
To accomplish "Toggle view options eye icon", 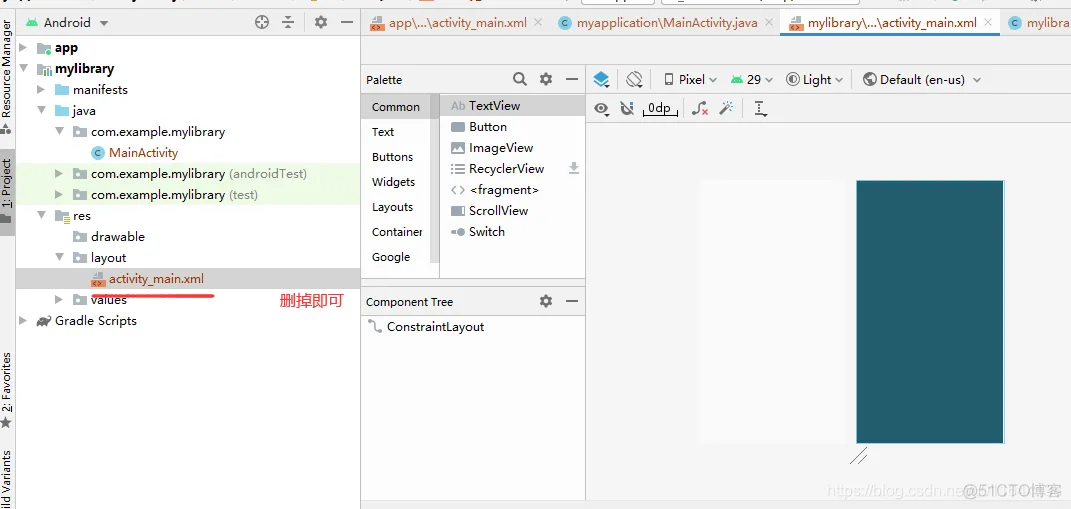I will [x=602, y=109].
